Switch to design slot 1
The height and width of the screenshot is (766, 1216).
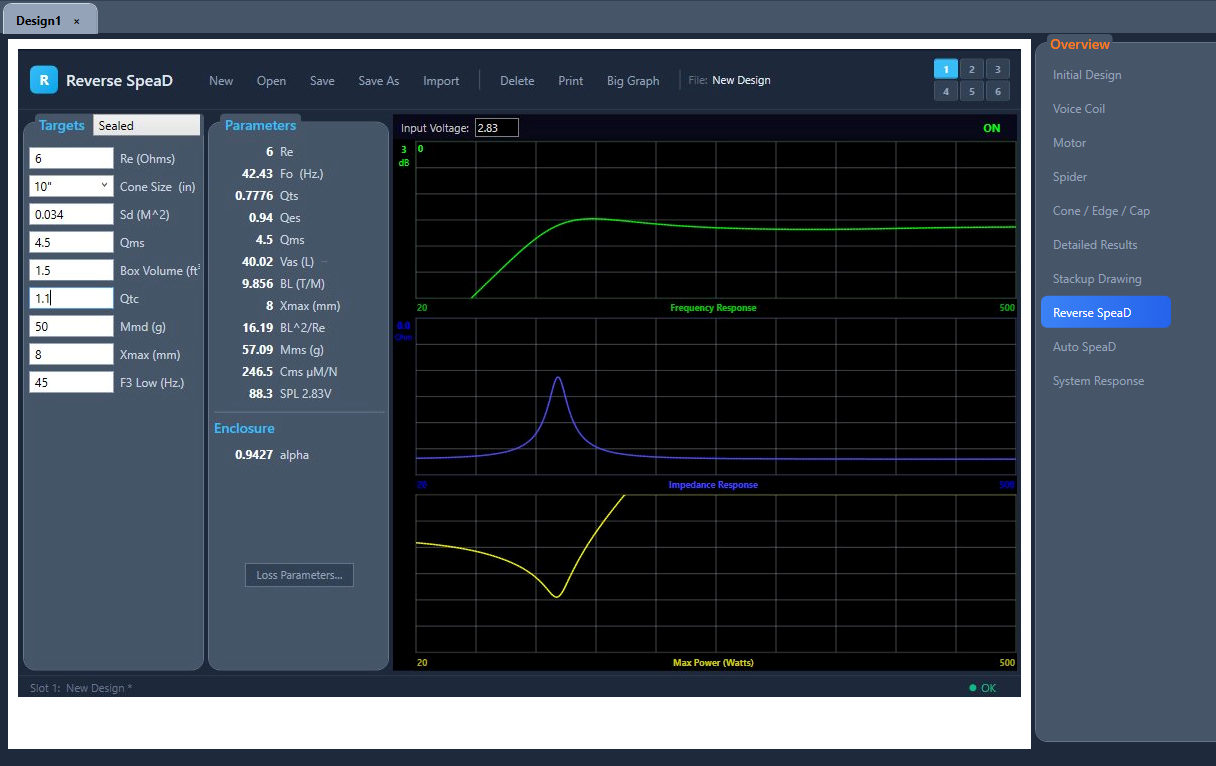point(946,69)
